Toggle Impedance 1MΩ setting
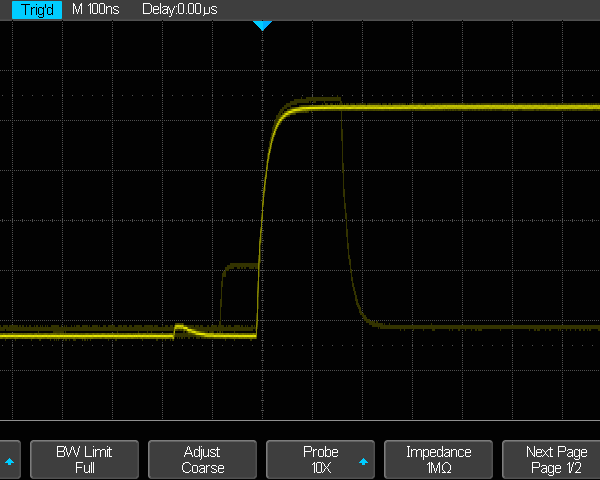The image size is (600, 480). pyautogui.click(x=438, y=460)
